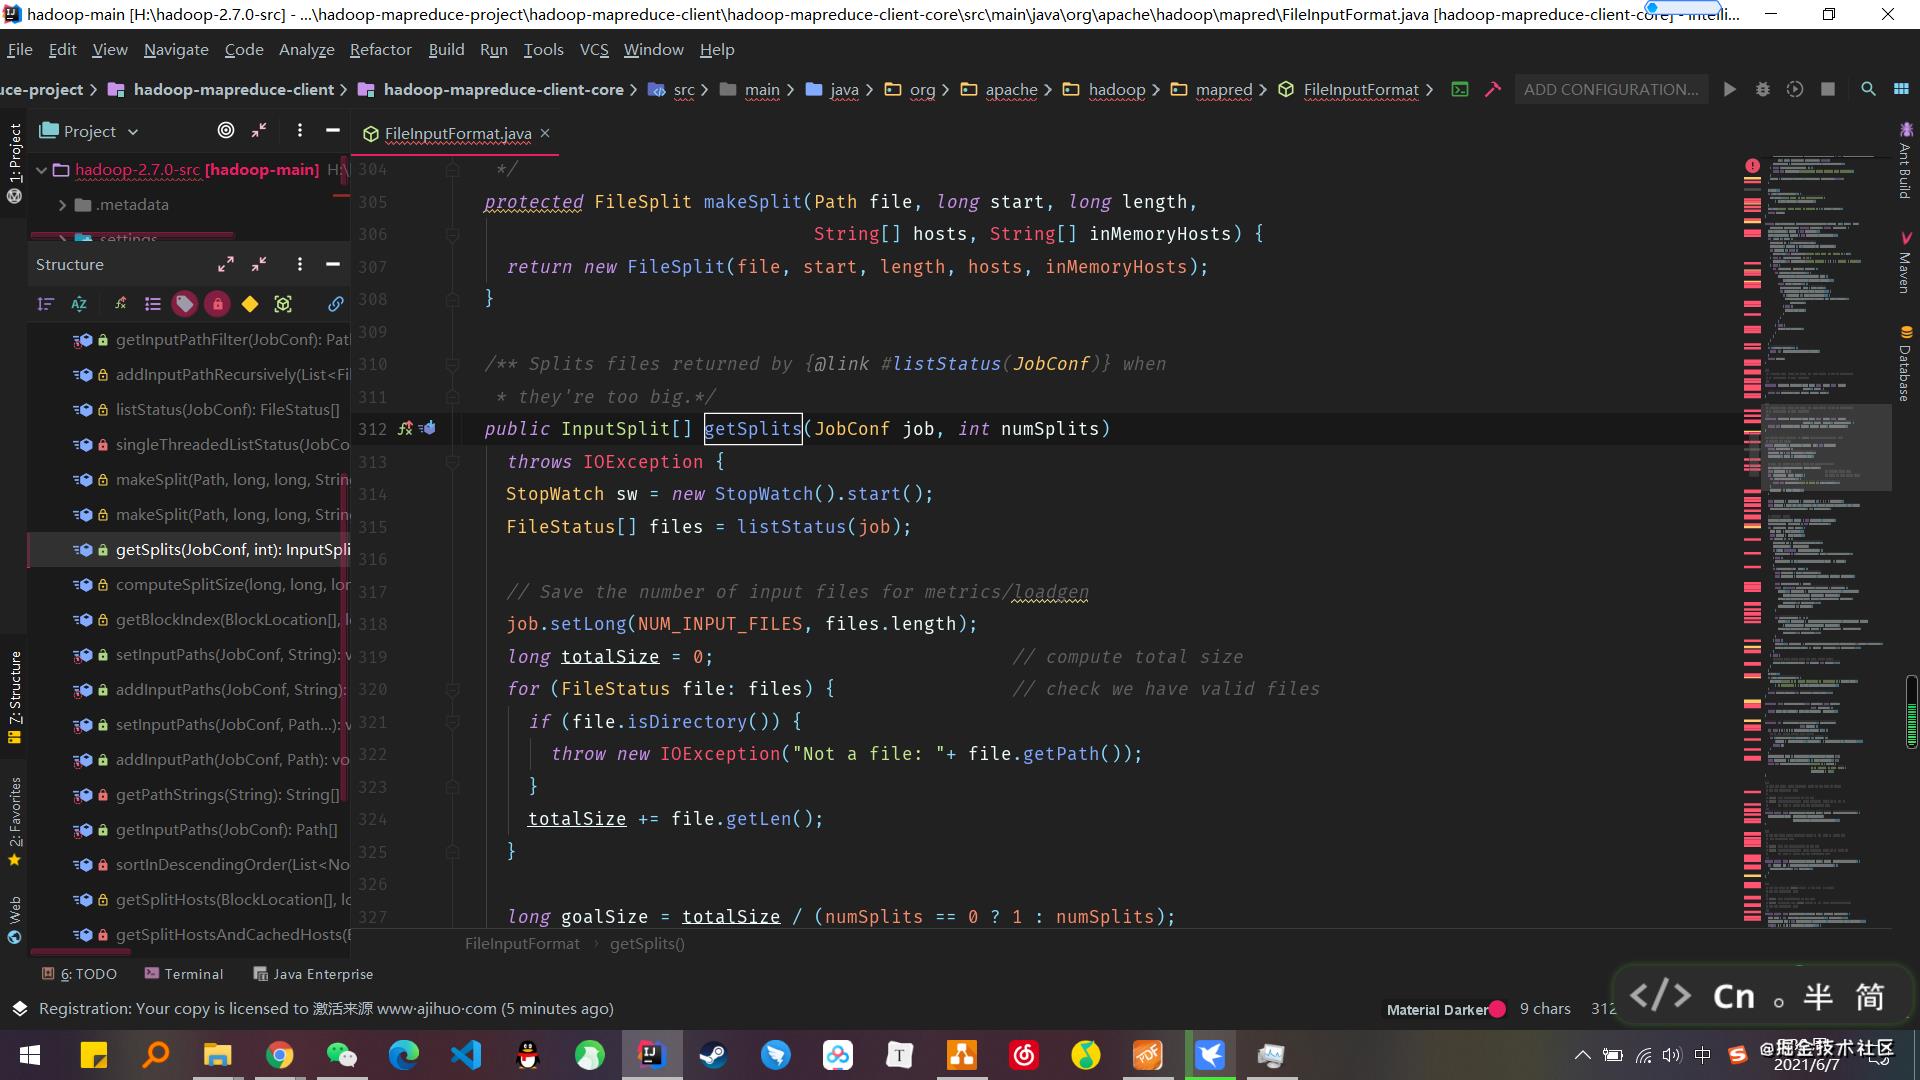
Task: Click the locate target icon in Project panel
Action: (226, 130)
